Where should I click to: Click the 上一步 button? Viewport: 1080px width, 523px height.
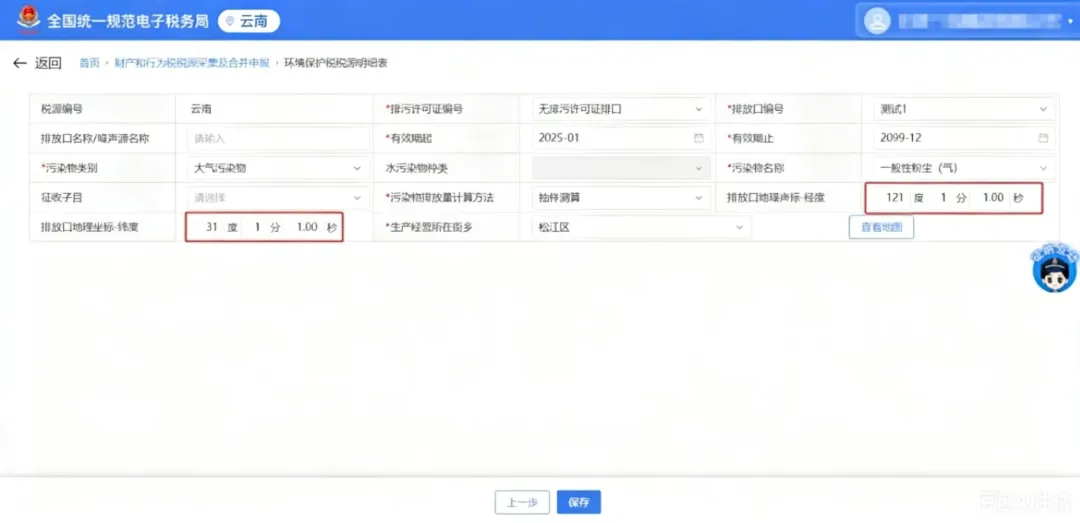point(522,502)
